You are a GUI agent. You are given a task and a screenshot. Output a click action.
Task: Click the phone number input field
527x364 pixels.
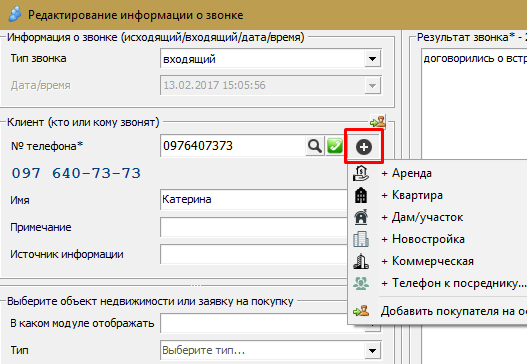pyautogui.click(x=233, y=146)
